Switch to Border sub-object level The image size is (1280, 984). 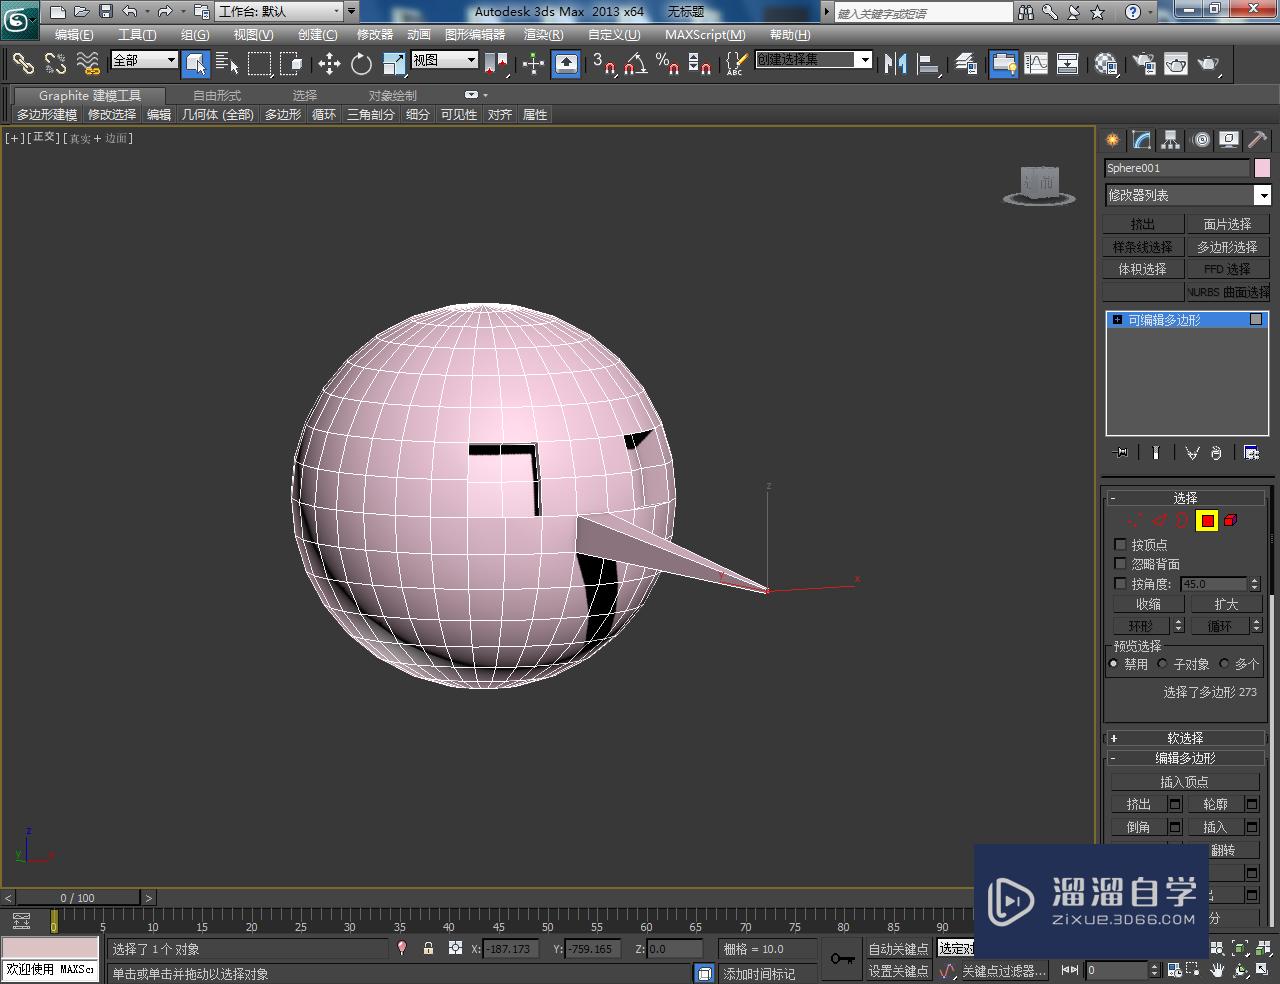pyautogui.click(x=1182, y=520)
